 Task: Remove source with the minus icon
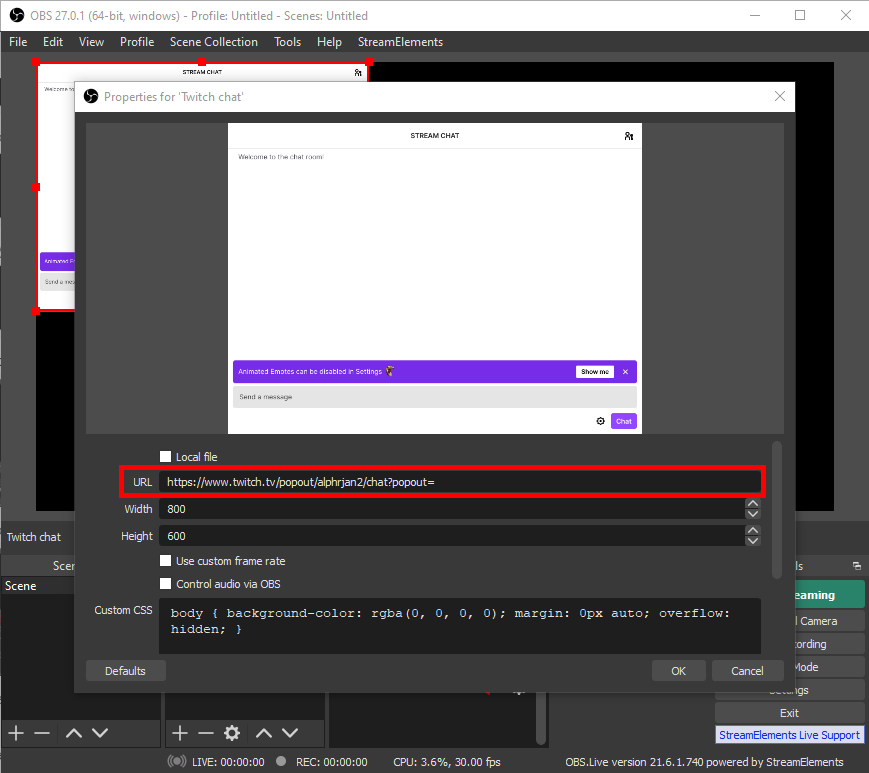pyautogui.click(x=206, y=733)
